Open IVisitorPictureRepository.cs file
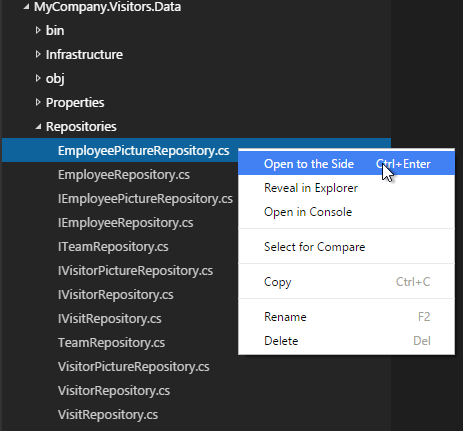 pos(135,271)
